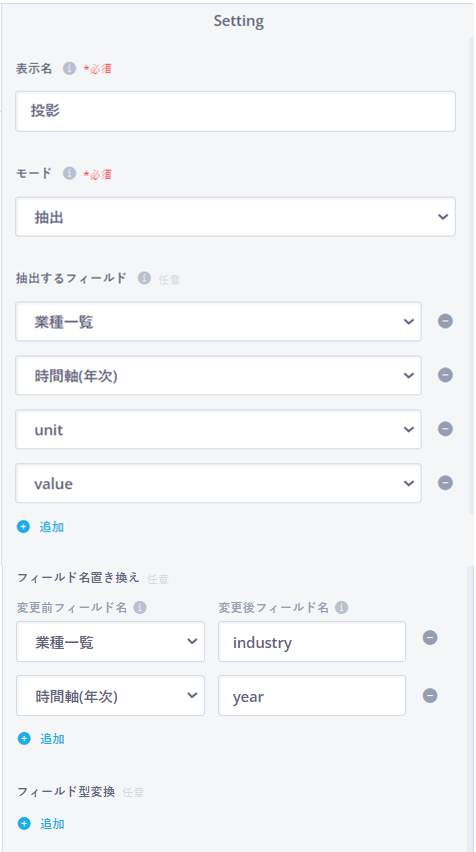Screen dimensions: 476x852
Task: Add another extraction field with 追加
Action: coord(41,527)
